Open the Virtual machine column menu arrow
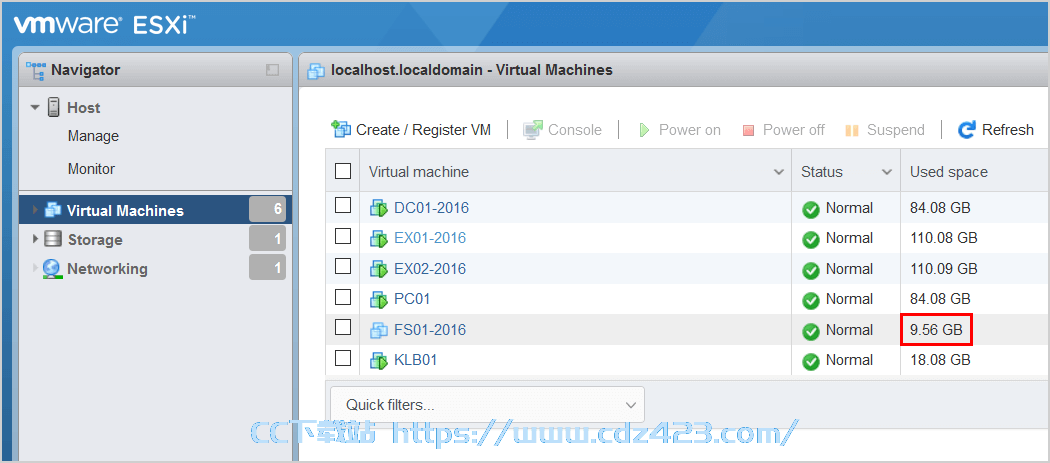The height and width of the screenshot is (463, 1050). click(779, 172)
